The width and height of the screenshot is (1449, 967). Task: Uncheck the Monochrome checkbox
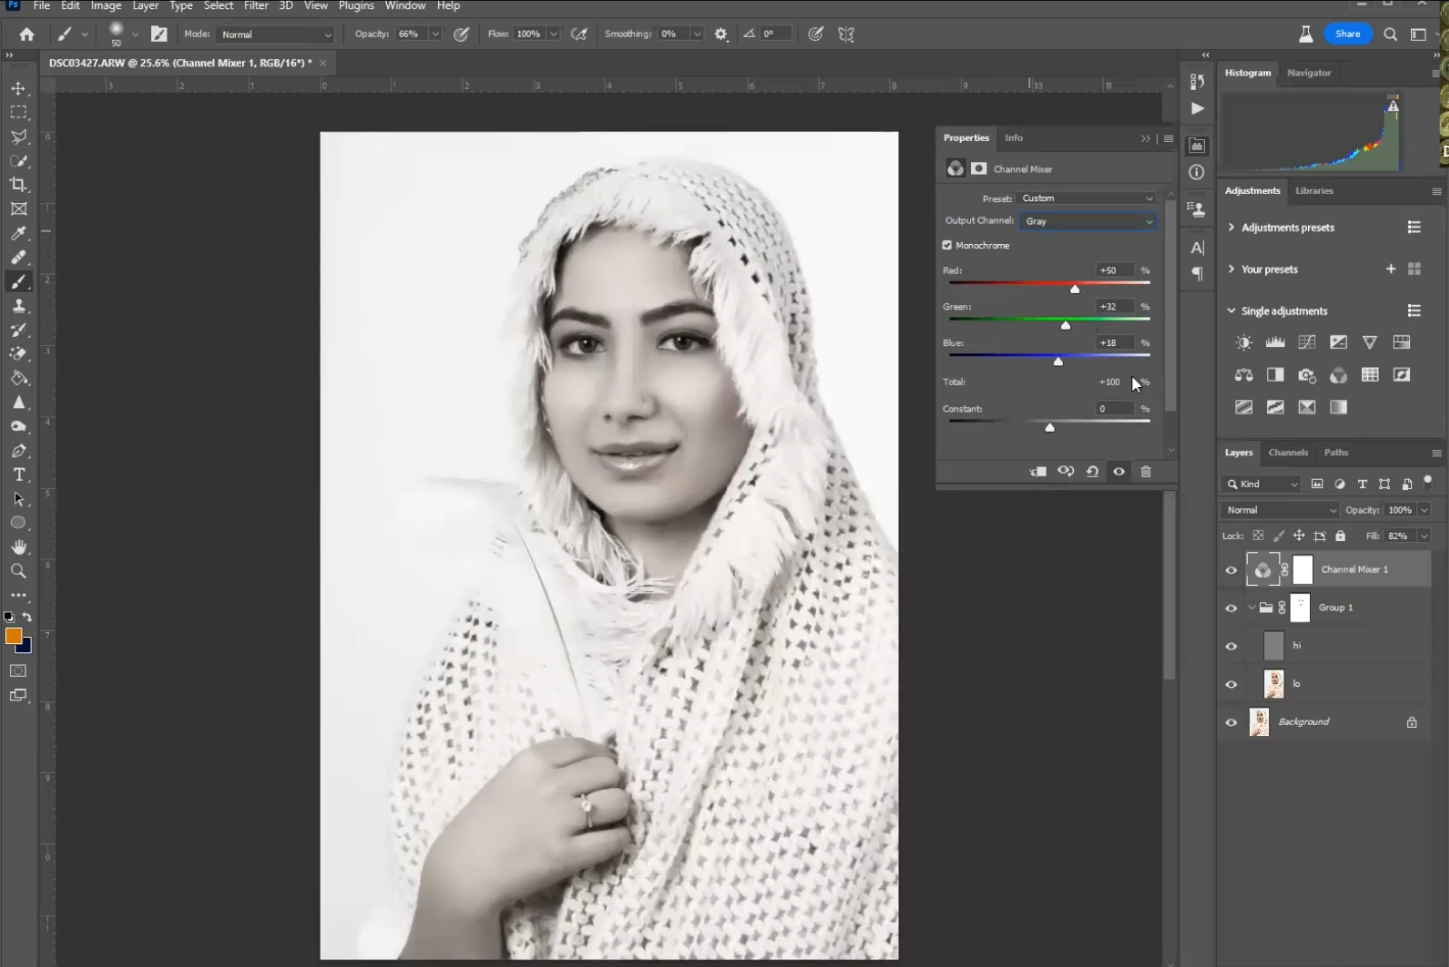pos(947,245)
